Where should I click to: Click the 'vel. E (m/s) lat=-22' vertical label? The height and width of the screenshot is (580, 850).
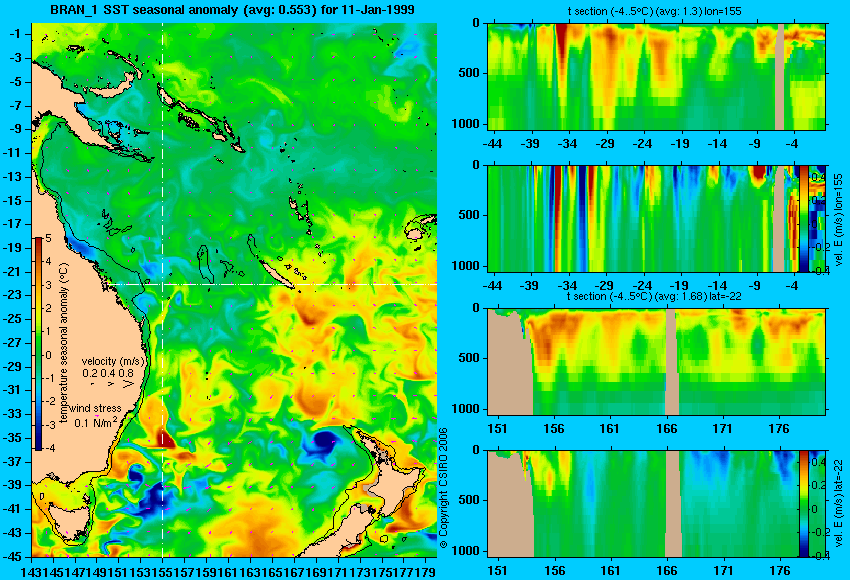(839, 507)
